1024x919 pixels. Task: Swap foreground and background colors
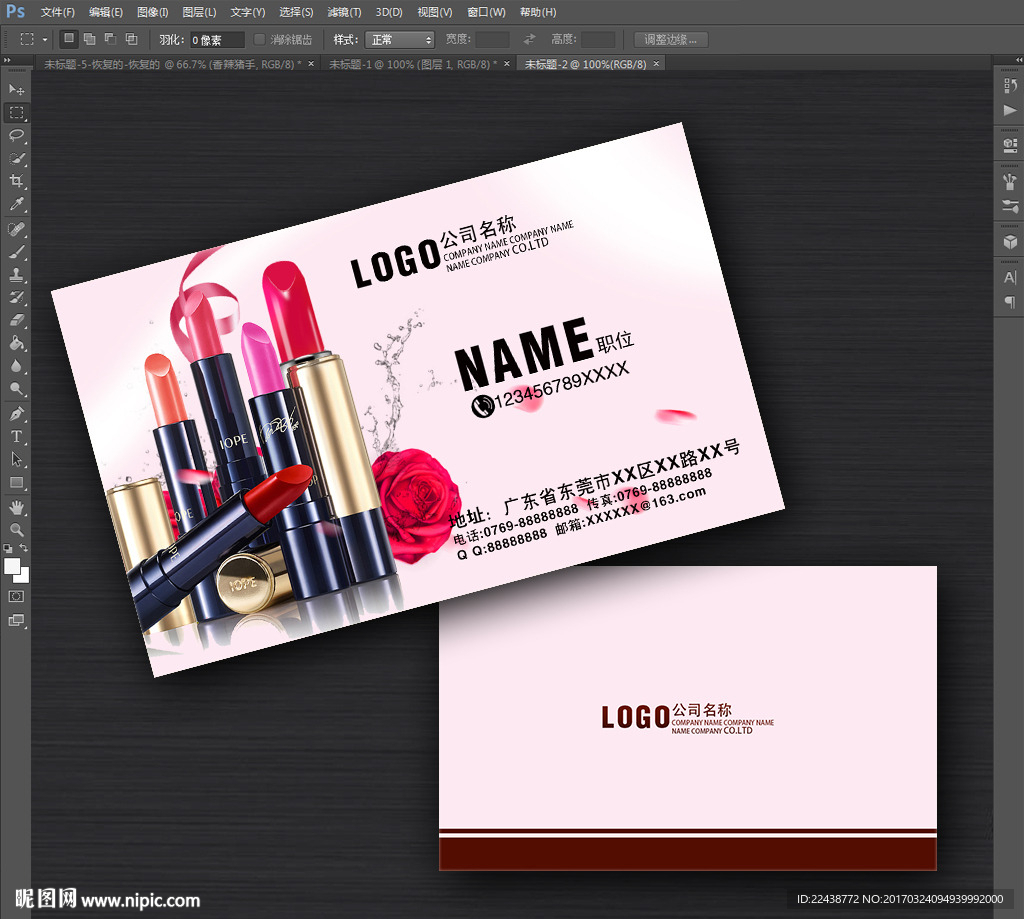(x=24, y=548)
